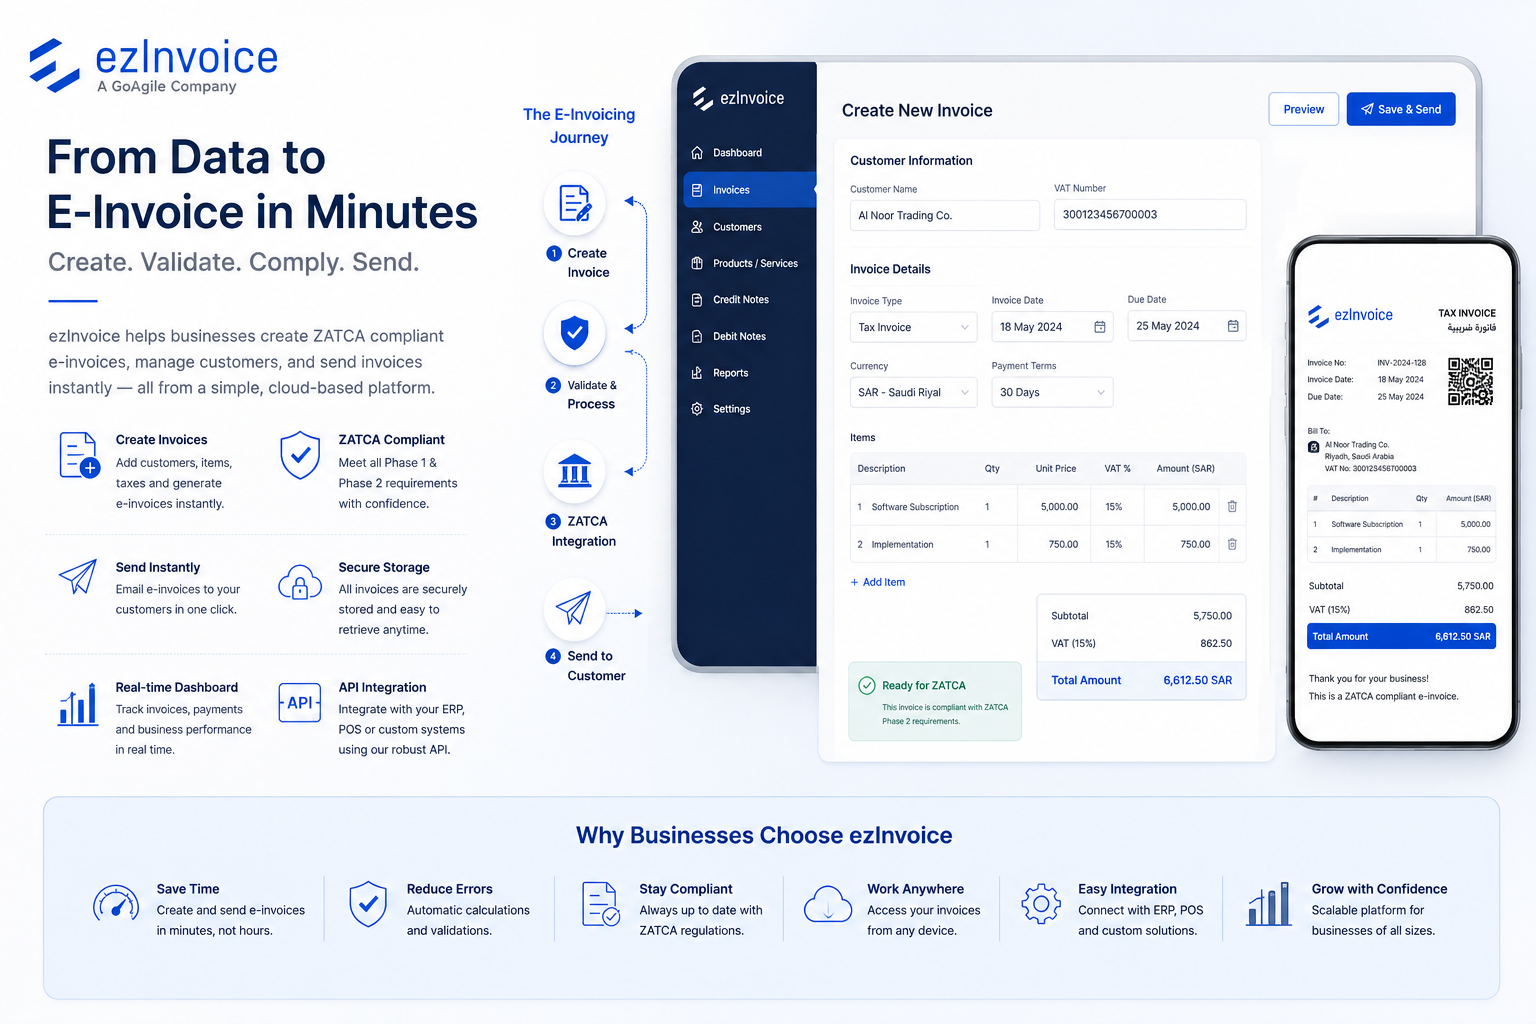This screenshot has height=1024, width=1536.
Task: Click the Real-time Dashboard chart icon
Action: [78, 704]
